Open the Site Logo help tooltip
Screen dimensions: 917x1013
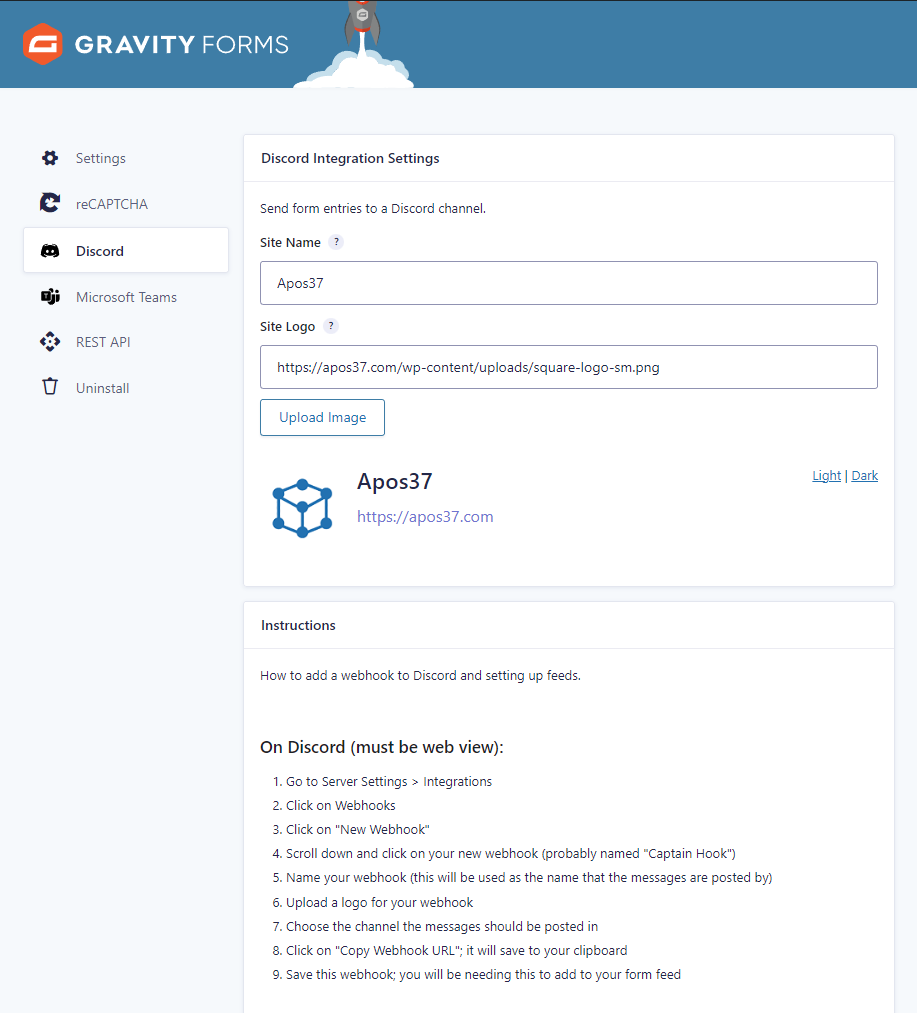[330, 325]
